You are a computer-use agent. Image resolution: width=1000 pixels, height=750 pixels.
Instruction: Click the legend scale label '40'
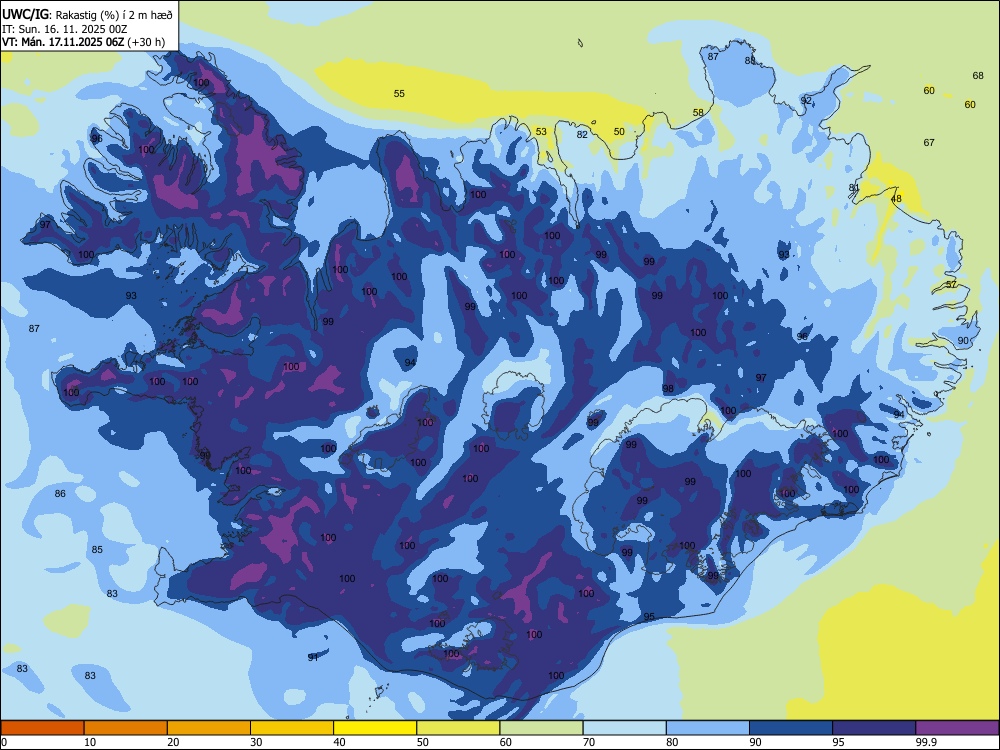tap(339, 742)
